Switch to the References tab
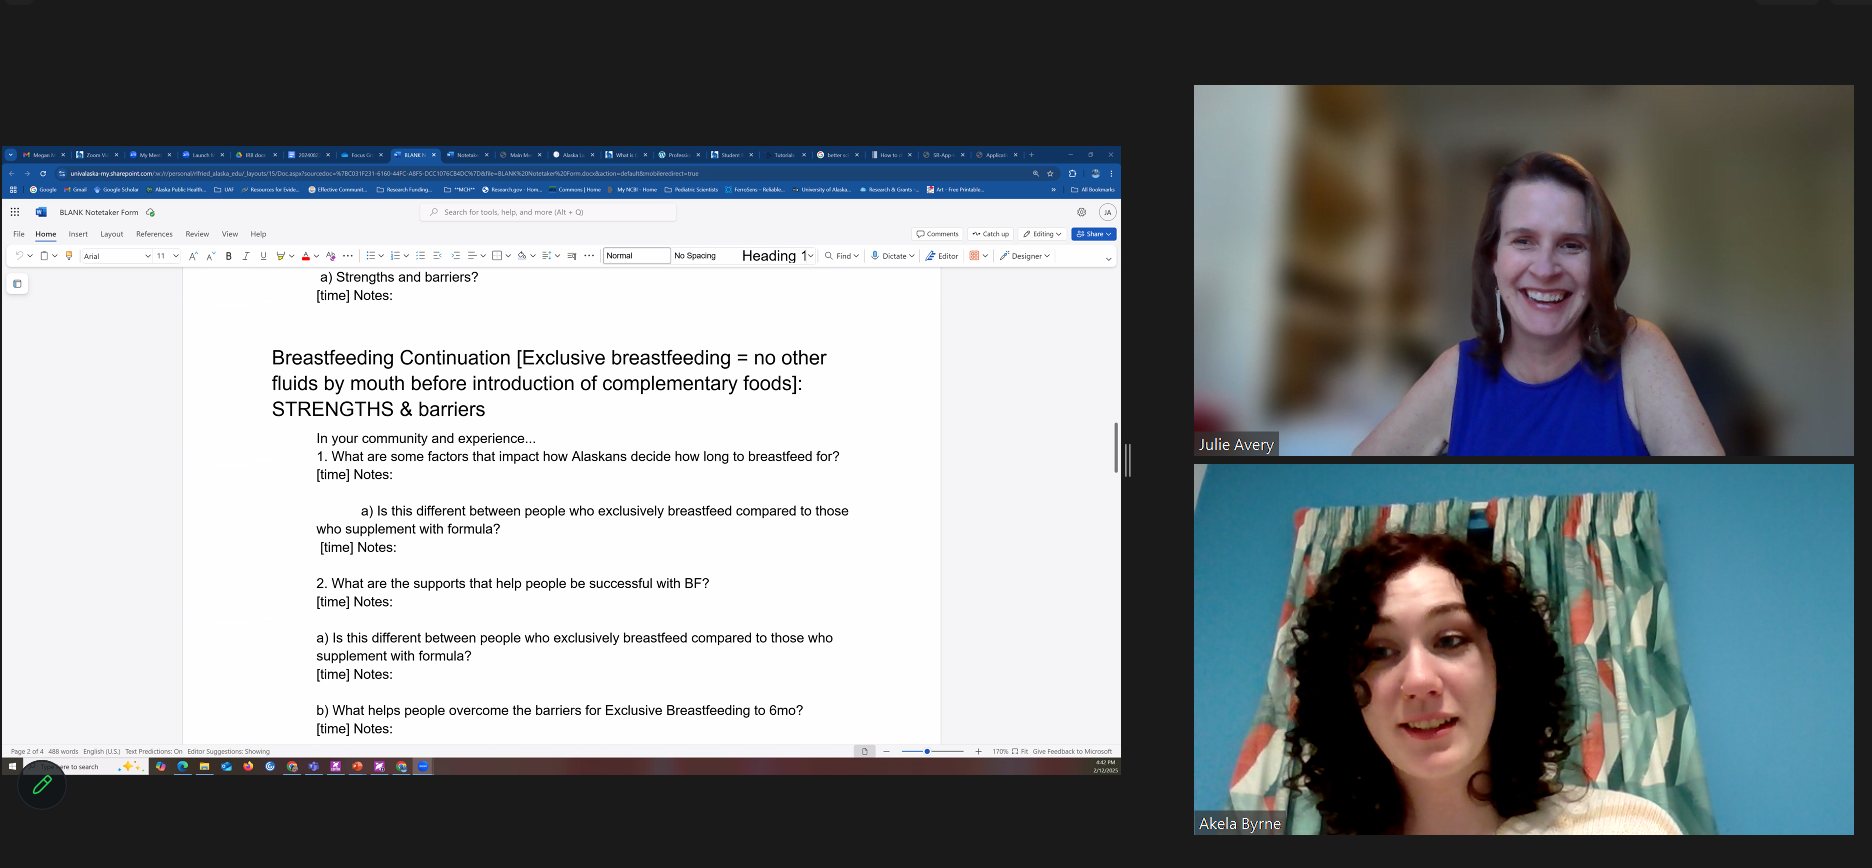The width and height of the screenshot is (1872, 868). [154, 234]
